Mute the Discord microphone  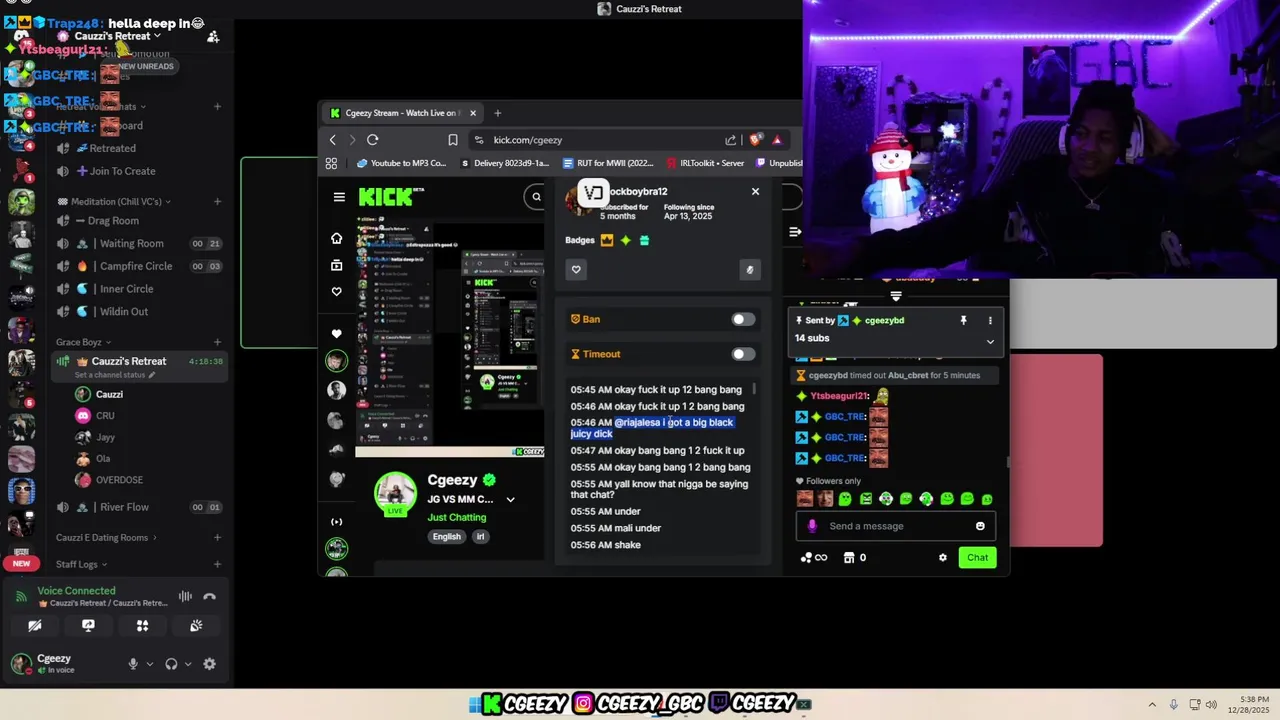click(133, 664)
